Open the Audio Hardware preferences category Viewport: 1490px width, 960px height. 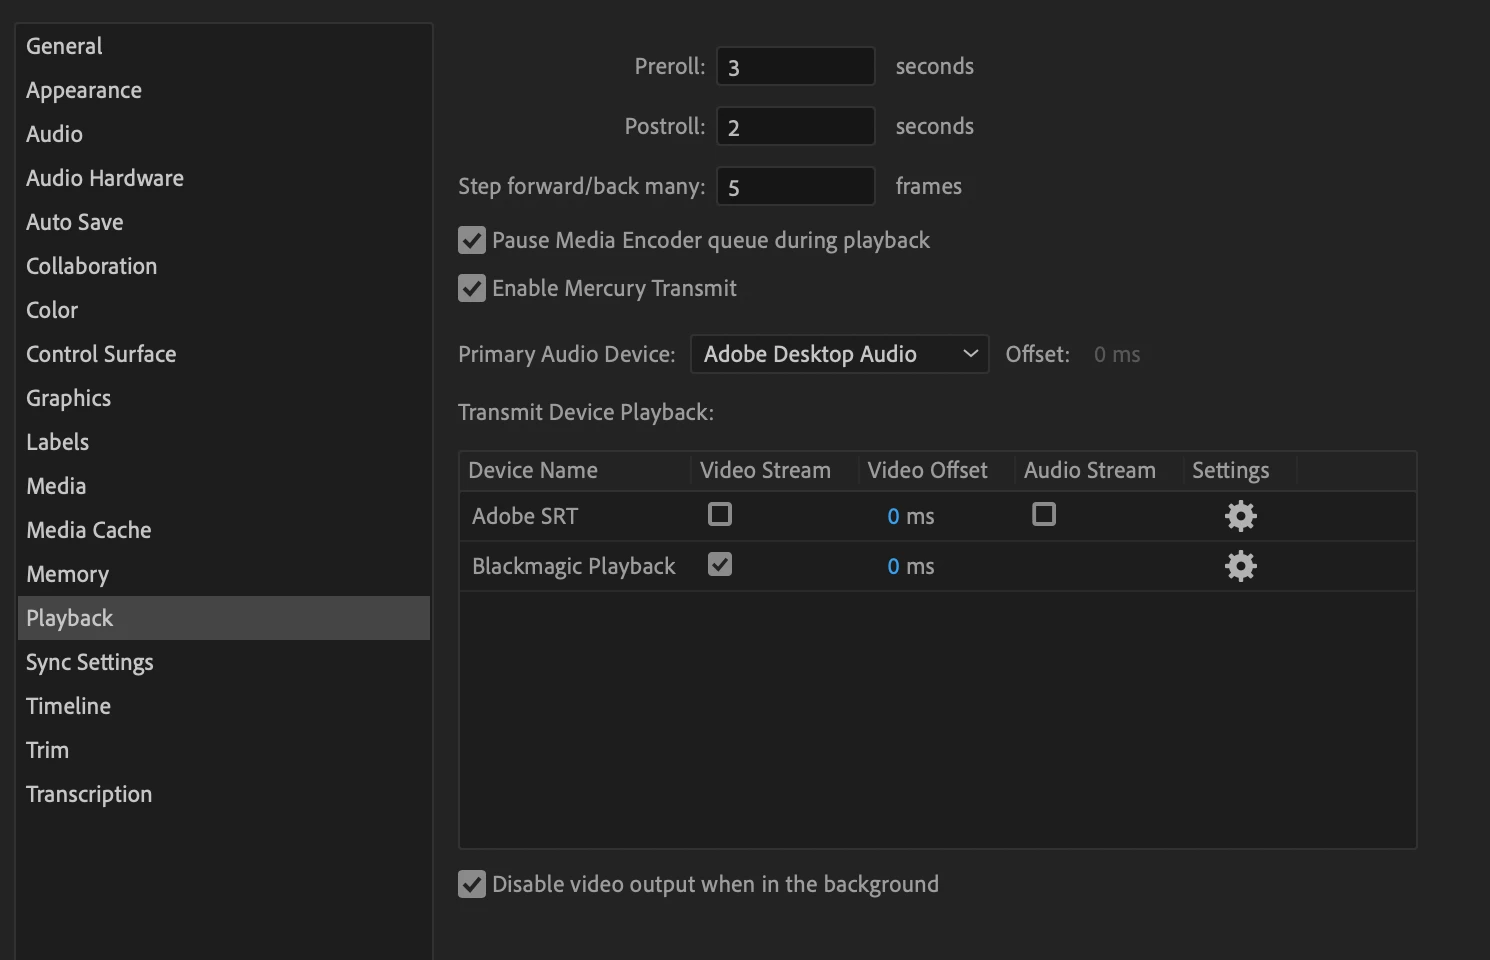click(105, 178)
